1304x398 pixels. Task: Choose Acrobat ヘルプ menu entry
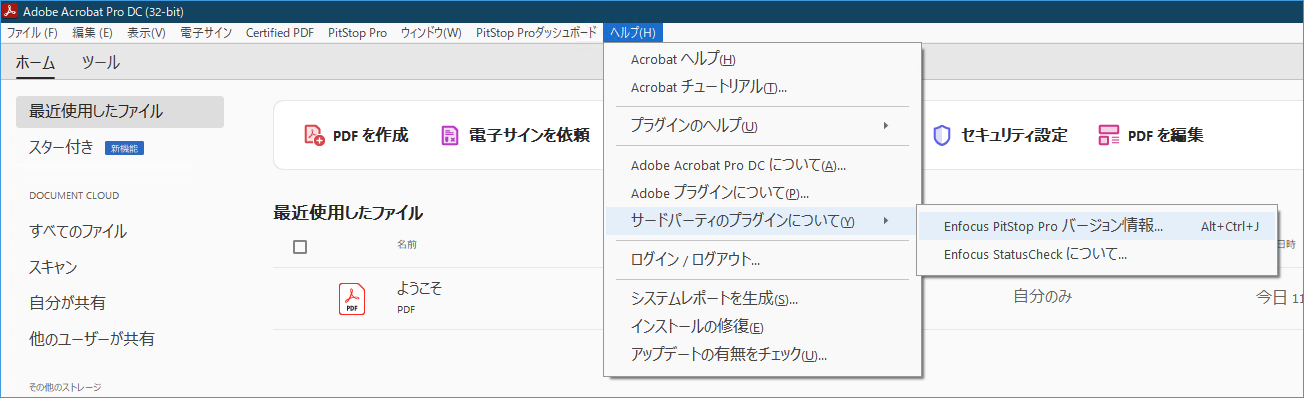(x=761, y=60)
